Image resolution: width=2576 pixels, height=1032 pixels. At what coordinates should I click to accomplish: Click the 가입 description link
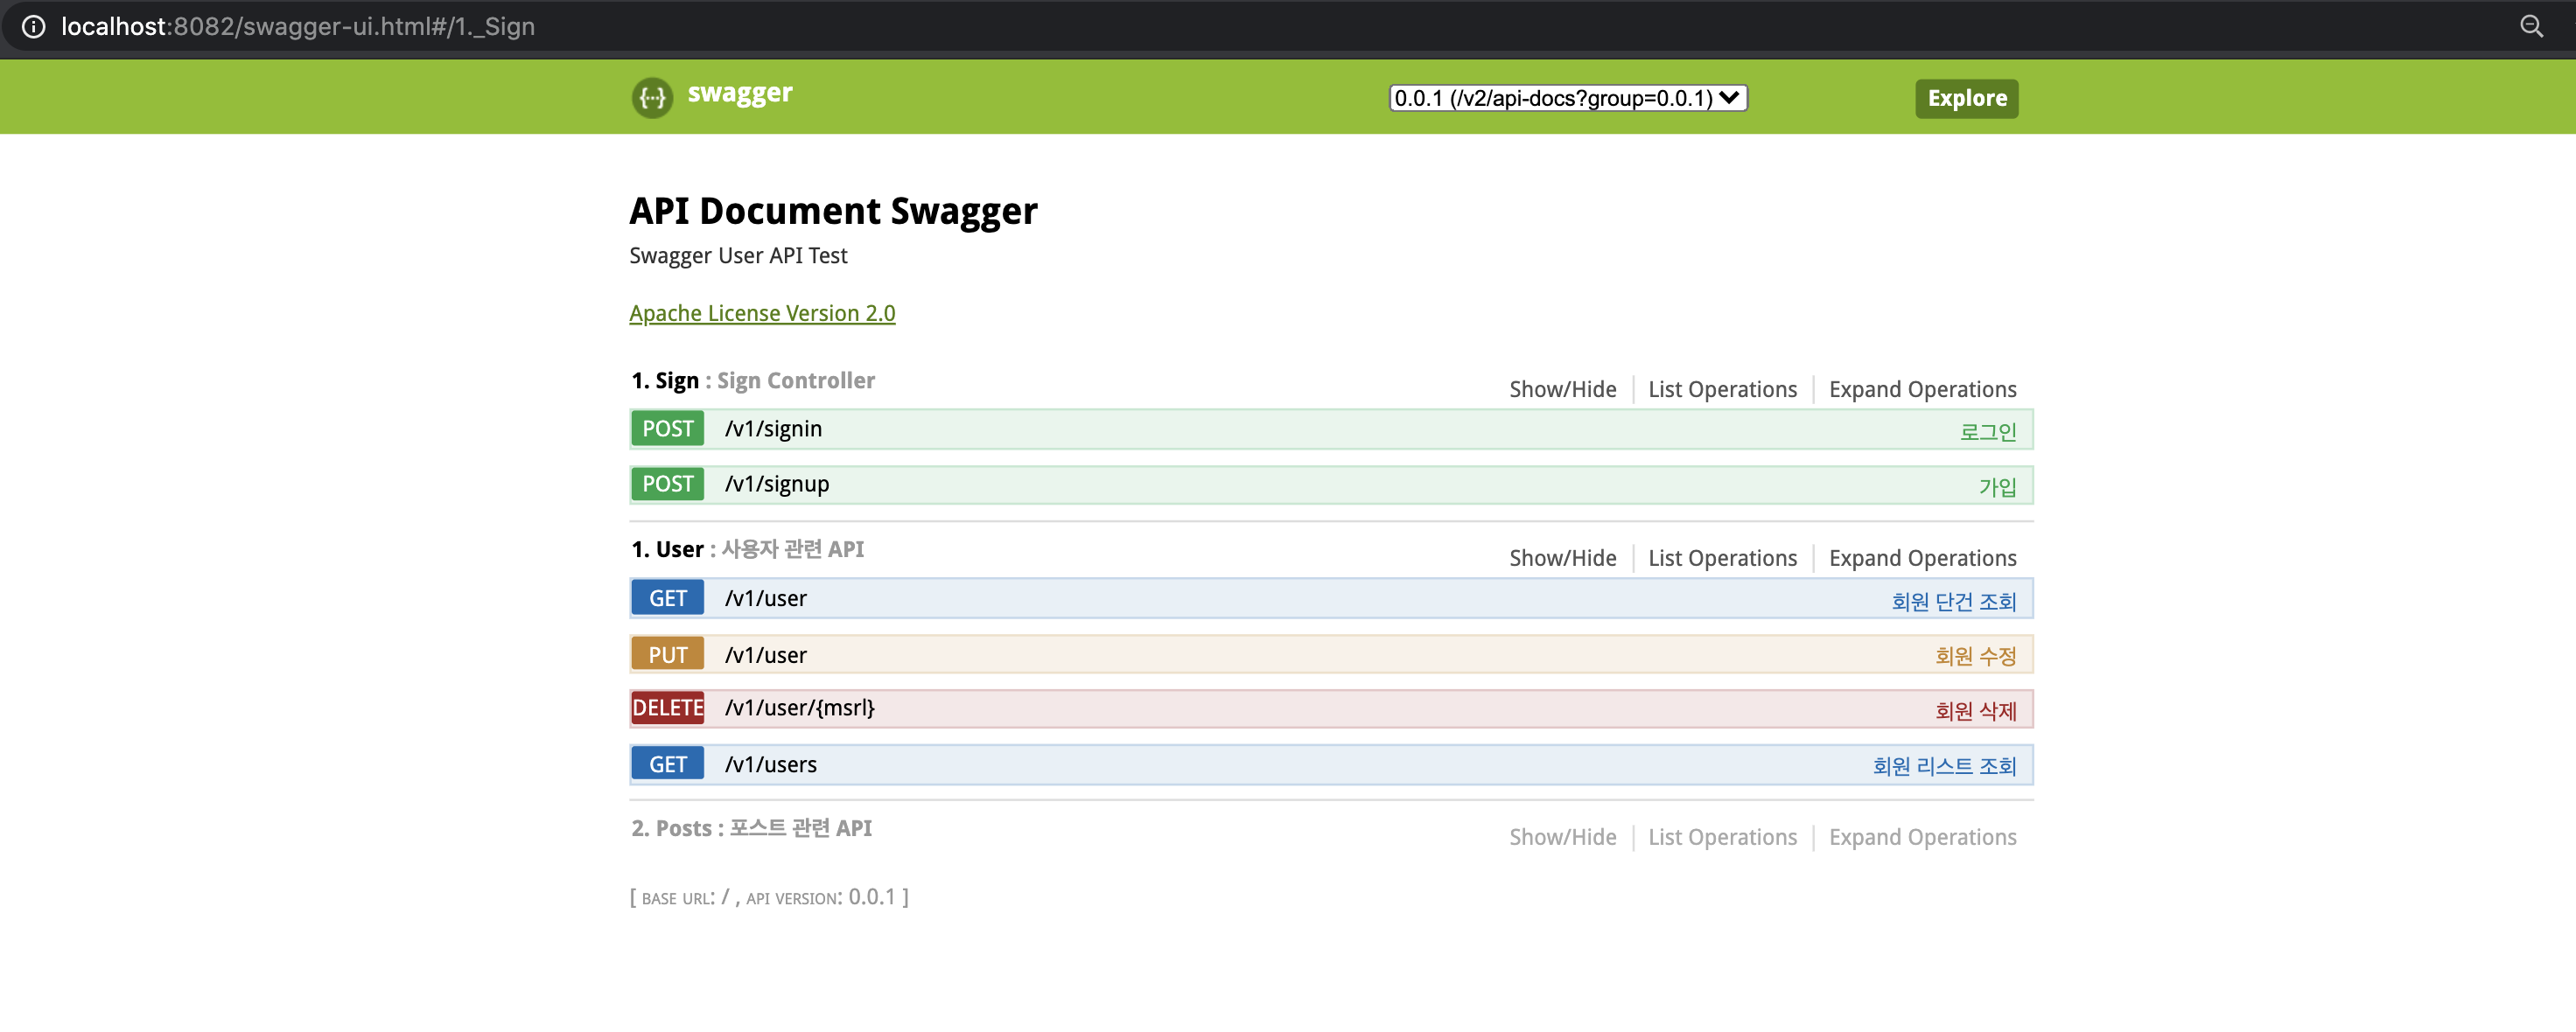pyautogui.click(x=1997, y=487)
